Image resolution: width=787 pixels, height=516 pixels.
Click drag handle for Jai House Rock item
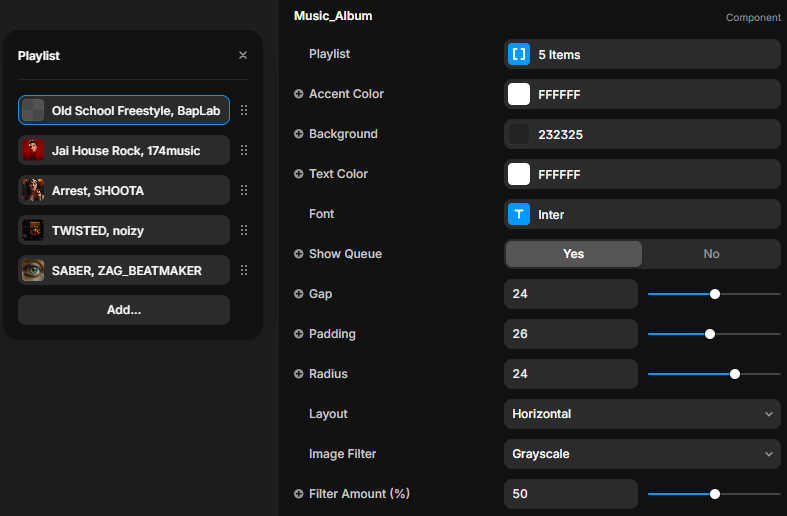(x=244, y=150)
